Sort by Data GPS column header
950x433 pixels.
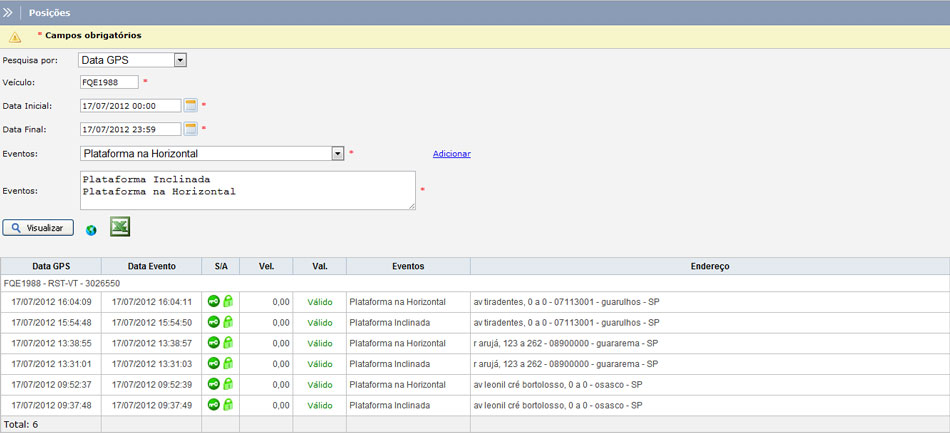pos(50,267)
